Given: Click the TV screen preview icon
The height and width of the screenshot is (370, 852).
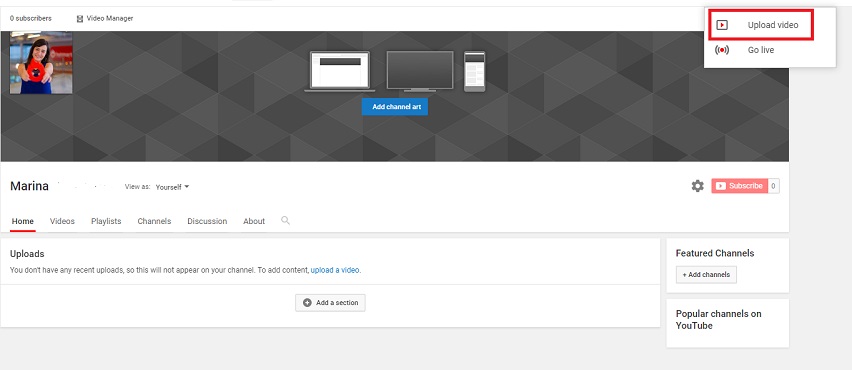Looking at the screenshot, I should tap(419, 71).
